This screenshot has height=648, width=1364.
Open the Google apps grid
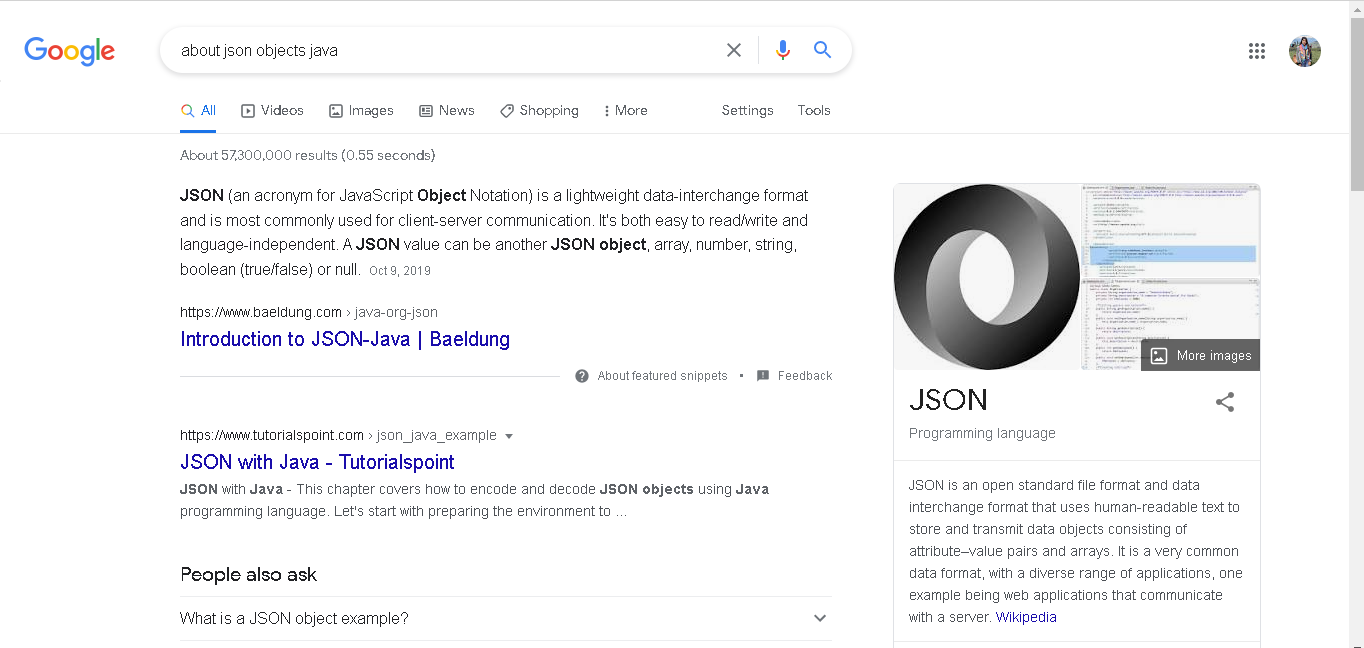1257,51
